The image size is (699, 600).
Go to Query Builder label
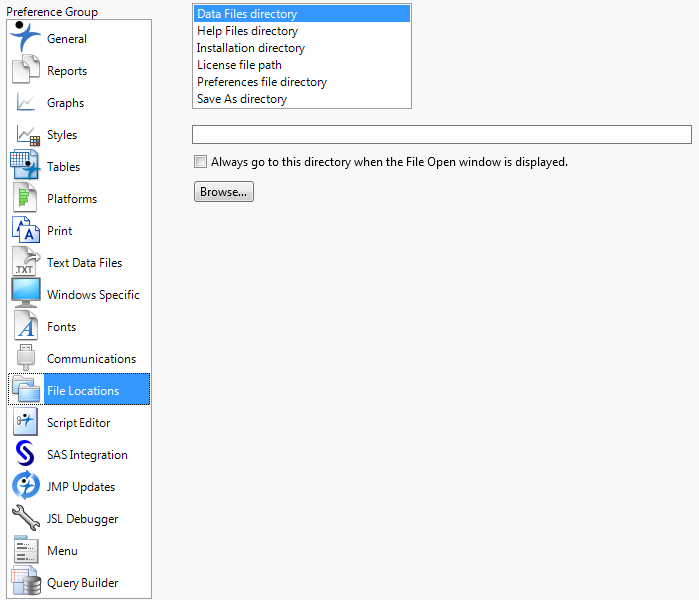(x=83, y=583)
